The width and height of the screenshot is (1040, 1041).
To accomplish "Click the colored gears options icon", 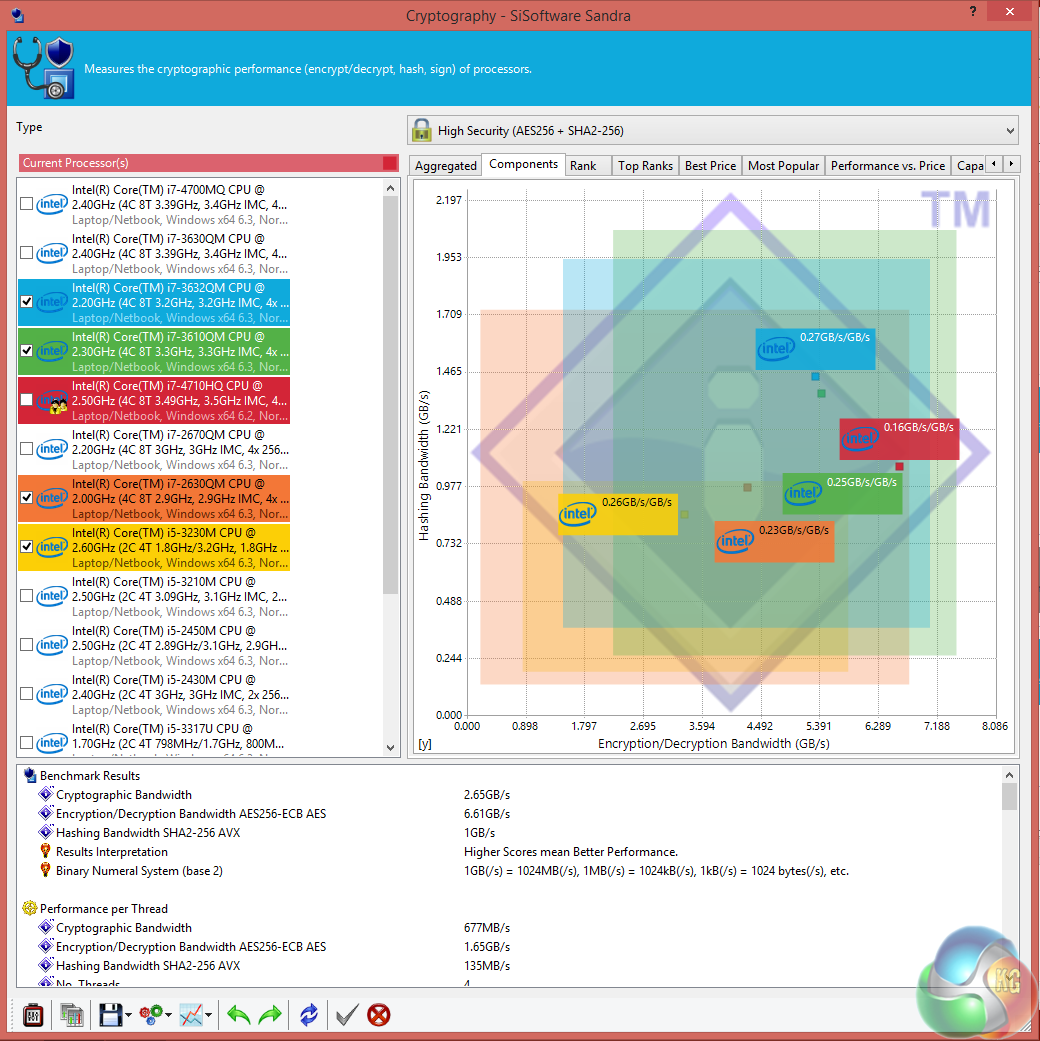I will (151, 1014).
